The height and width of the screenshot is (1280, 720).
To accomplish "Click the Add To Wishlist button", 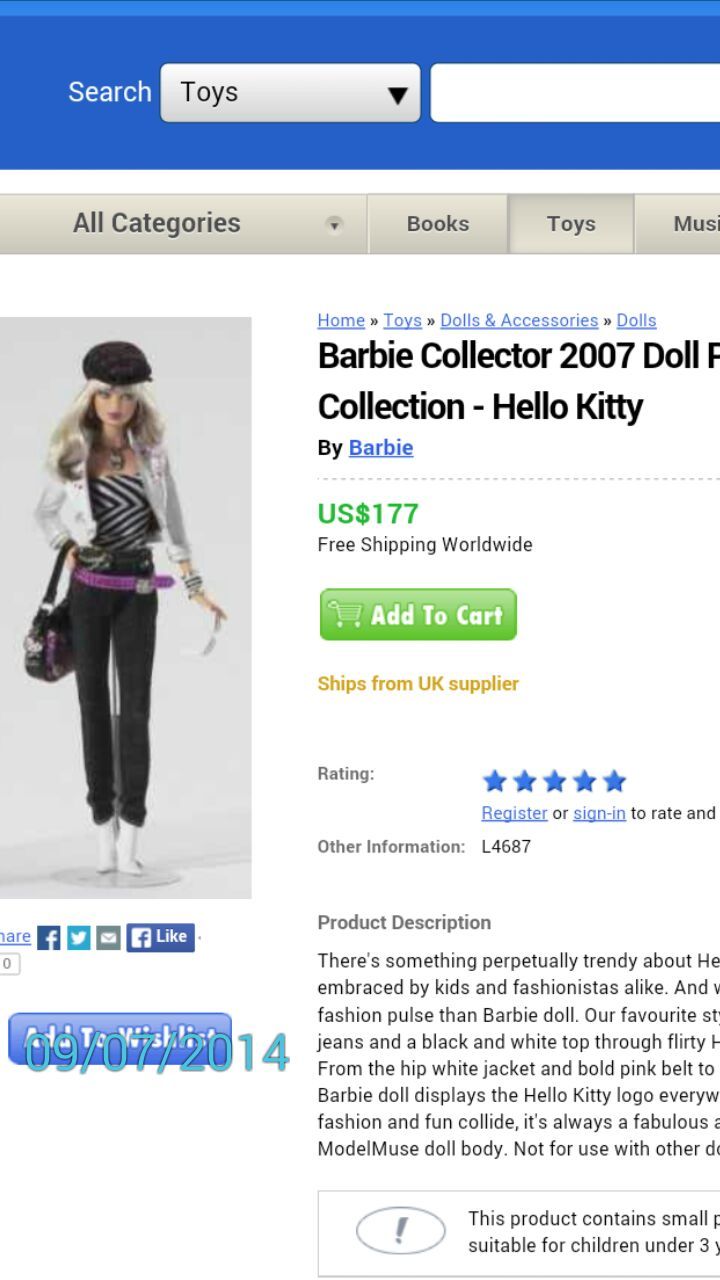I will [120, 1037].
